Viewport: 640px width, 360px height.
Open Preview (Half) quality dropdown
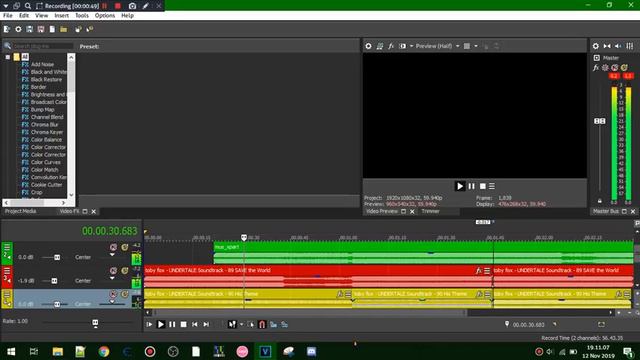point(458,46)
